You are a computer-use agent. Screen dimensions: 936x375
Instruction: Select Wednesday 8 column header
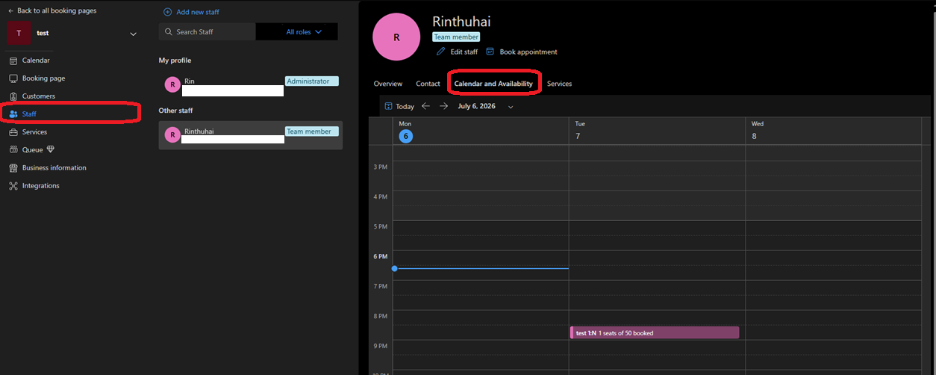(x=833, y=131)
